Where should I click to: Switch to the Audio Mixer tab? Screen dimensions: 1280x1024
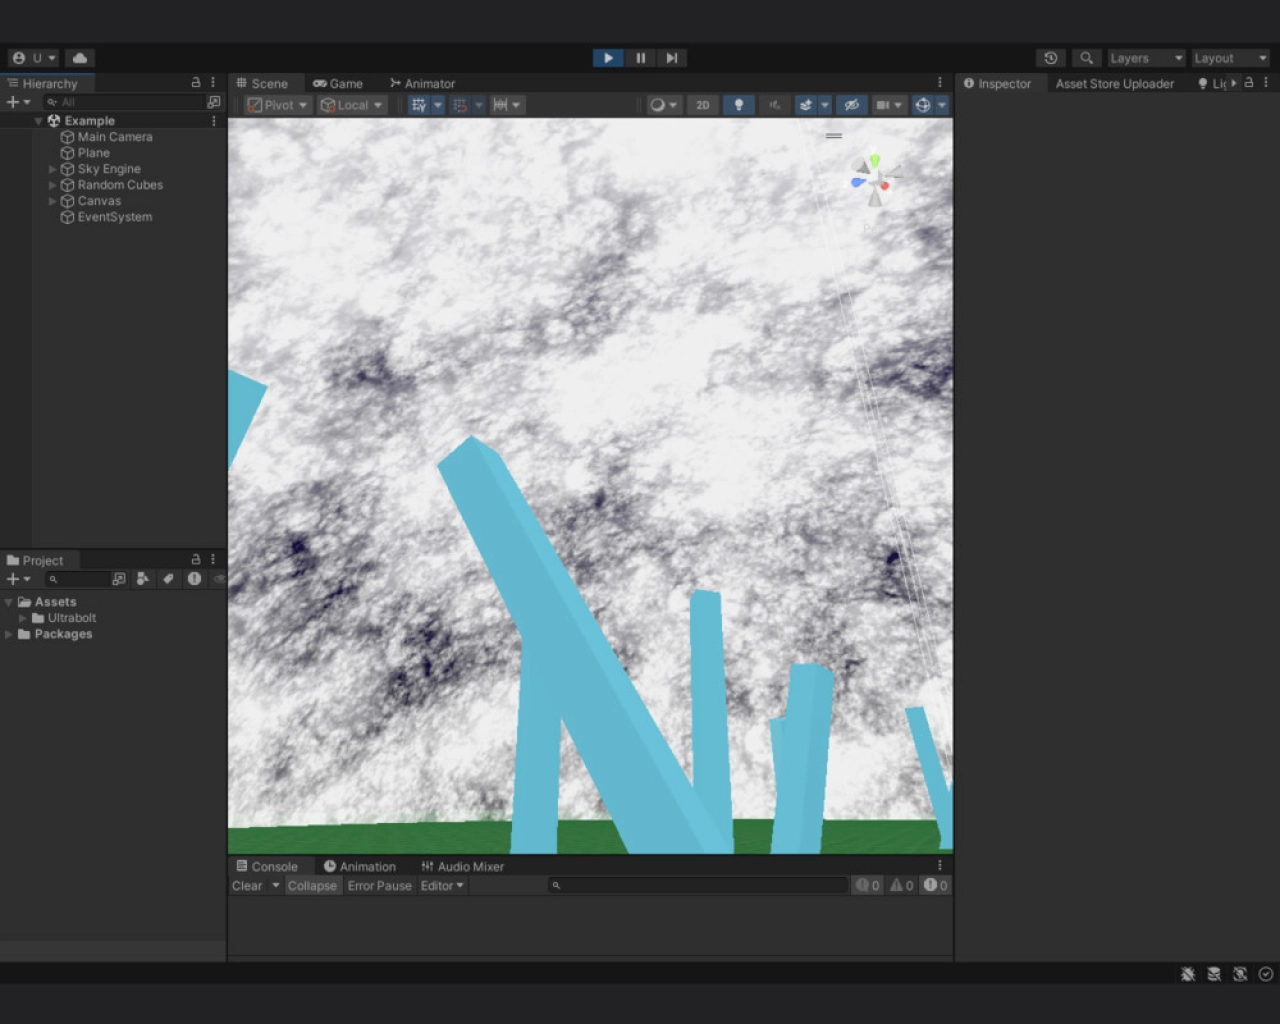click(462, 867)
